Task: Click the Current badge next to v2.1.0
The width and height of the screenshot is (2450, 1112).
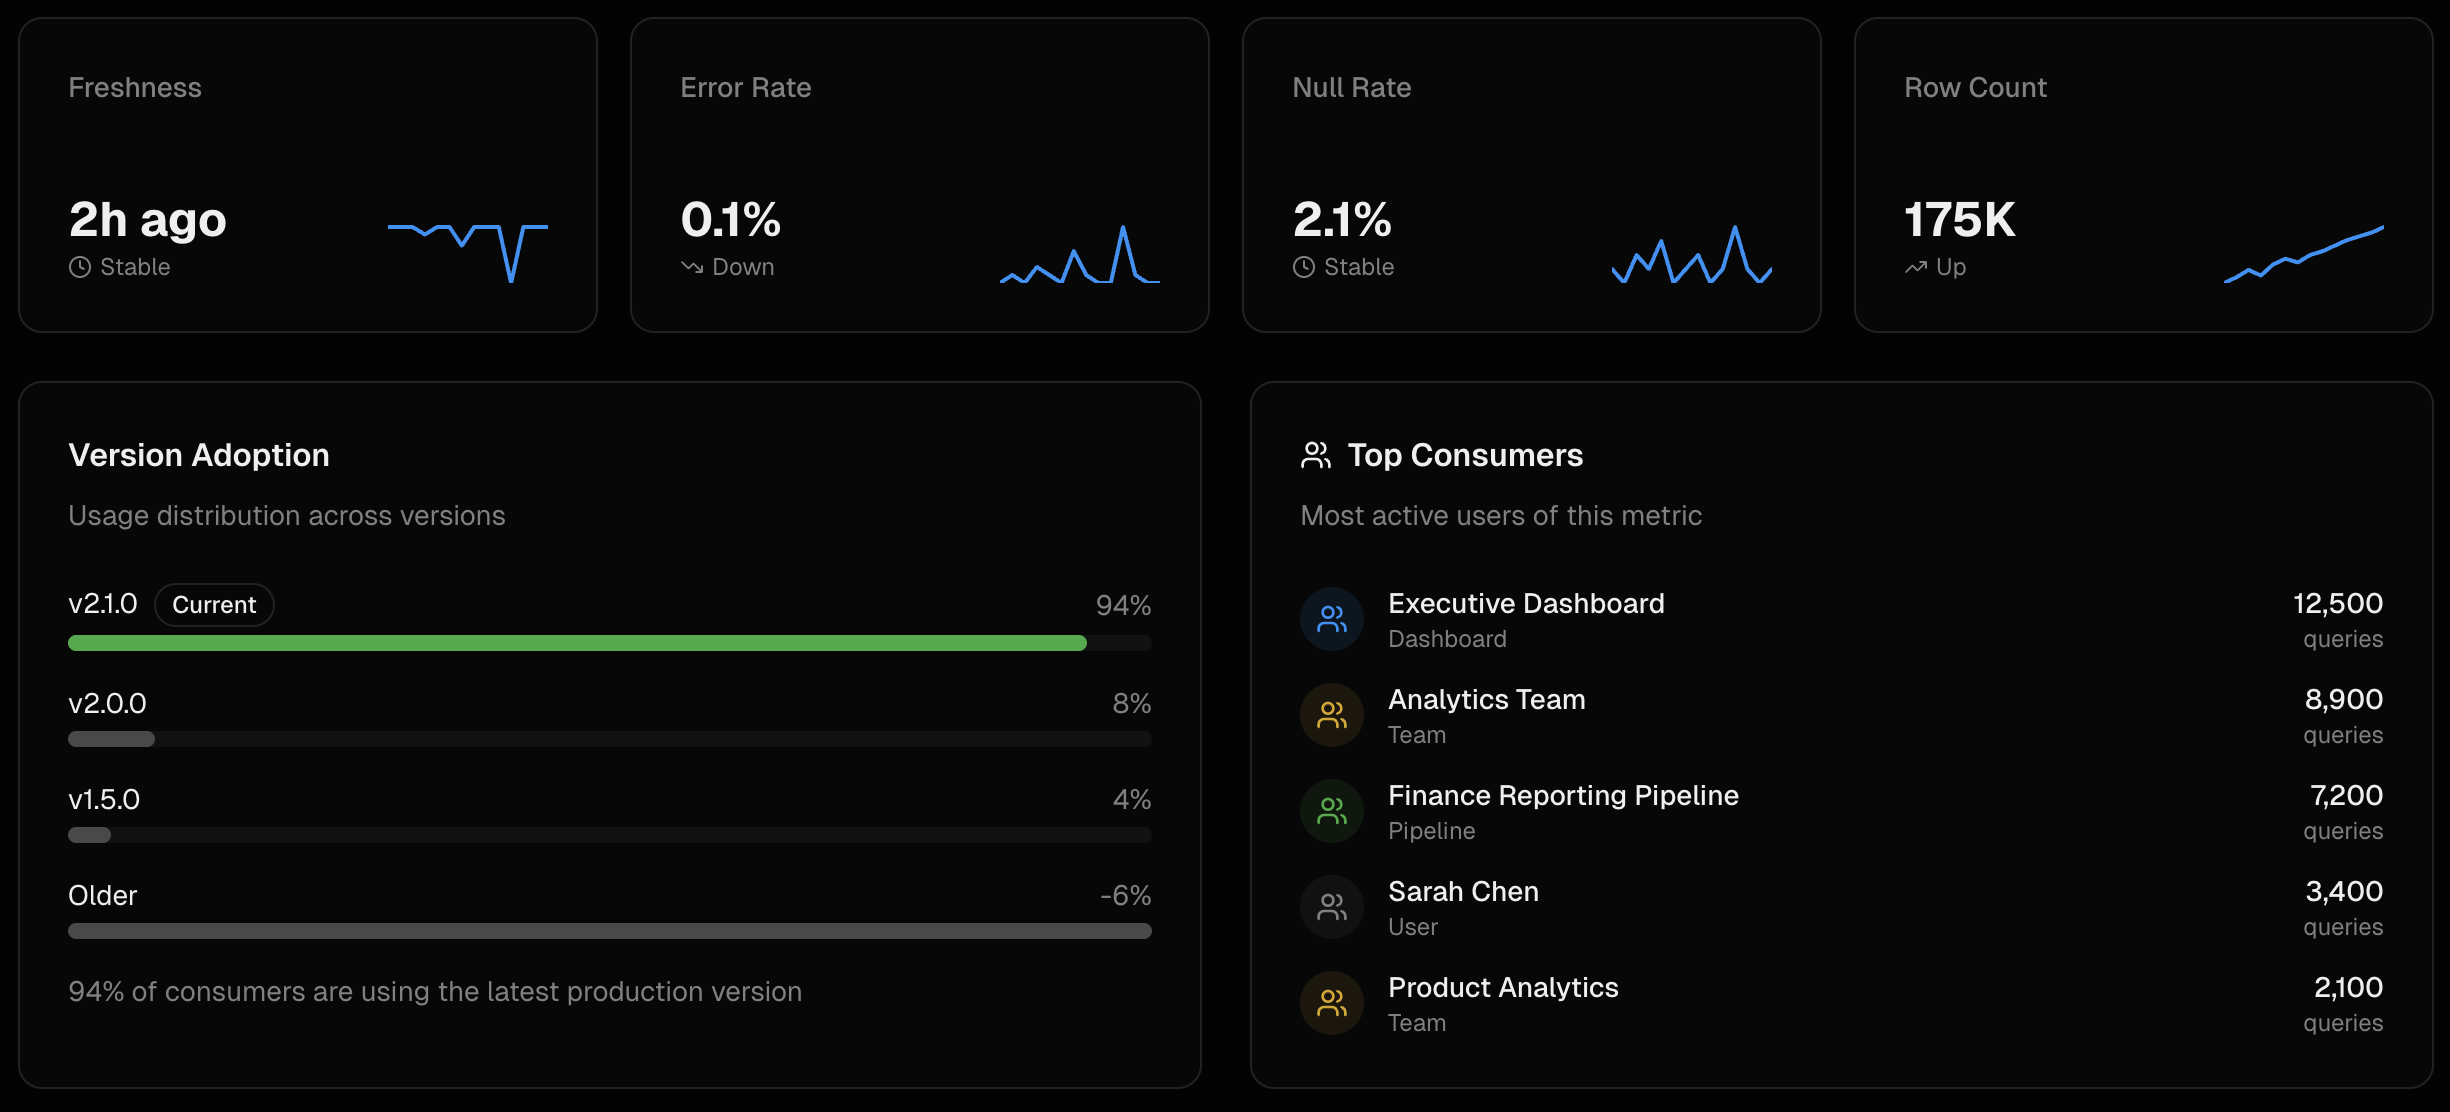Action: (x=214, y=604)
